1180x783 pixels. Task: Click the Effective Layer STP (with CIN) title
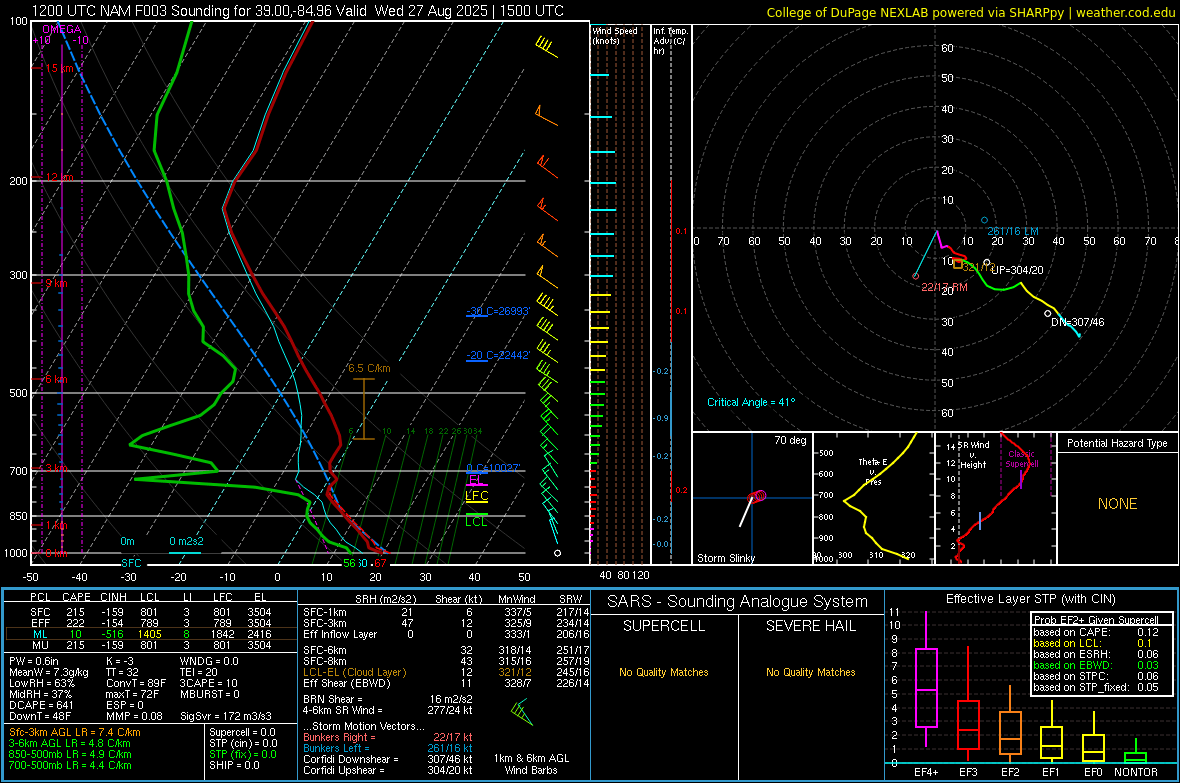point(1031,599)
